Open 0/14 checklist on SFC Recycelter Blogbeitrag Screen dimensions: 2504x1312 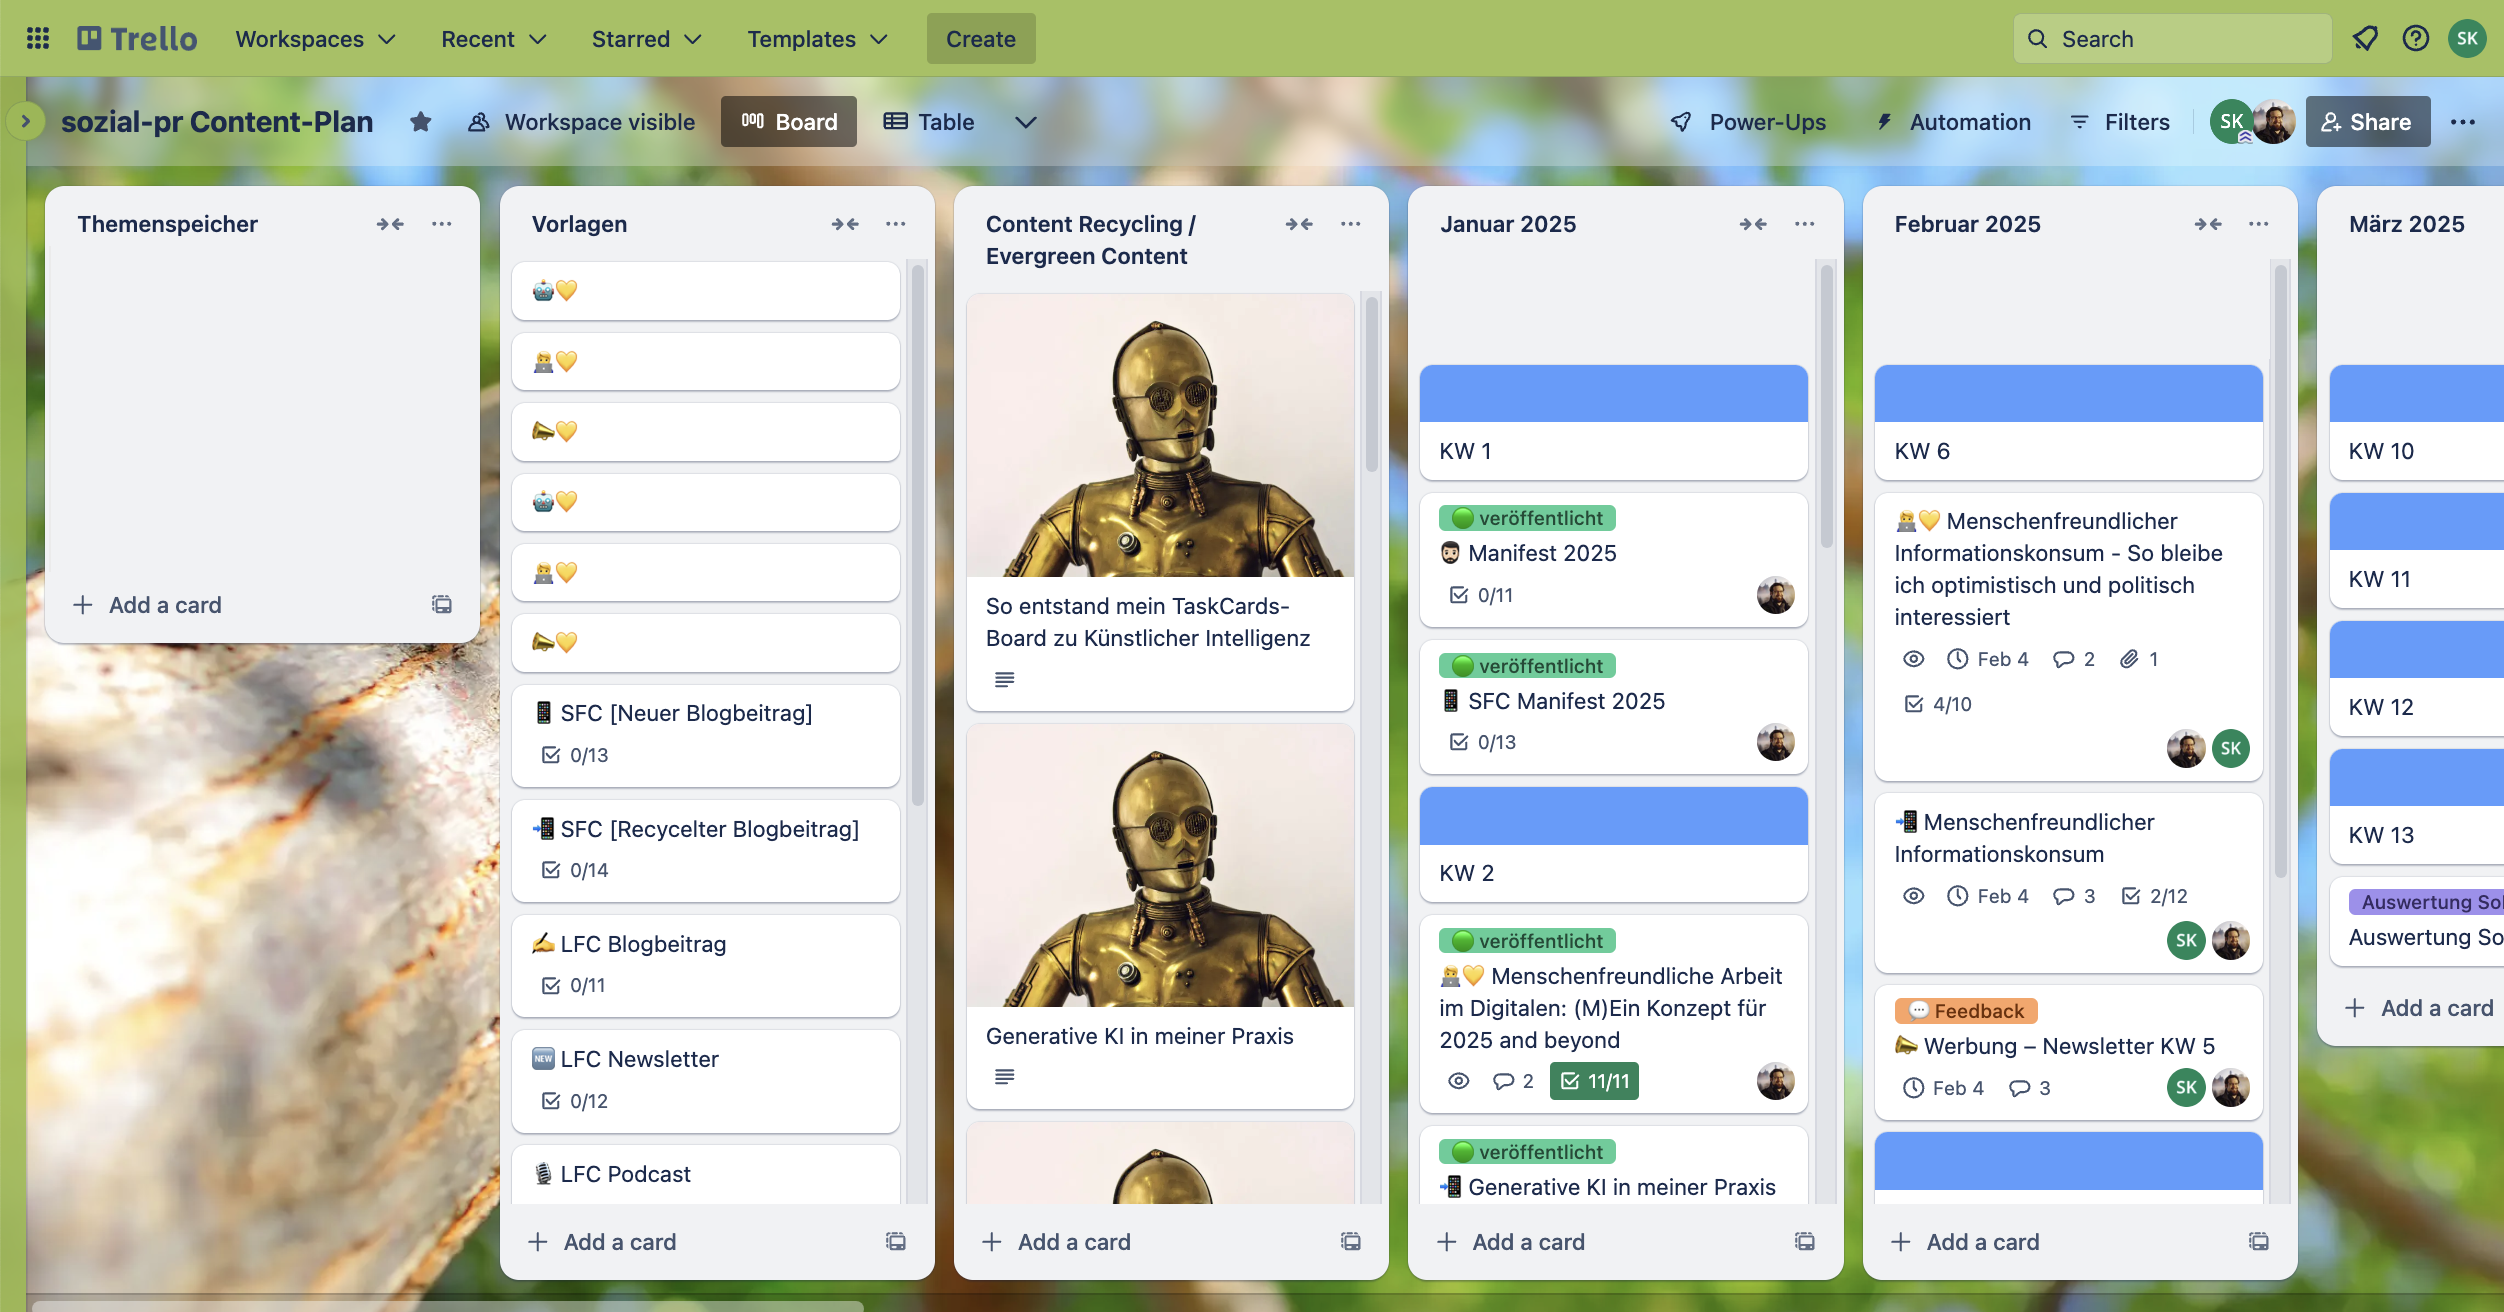575,870
